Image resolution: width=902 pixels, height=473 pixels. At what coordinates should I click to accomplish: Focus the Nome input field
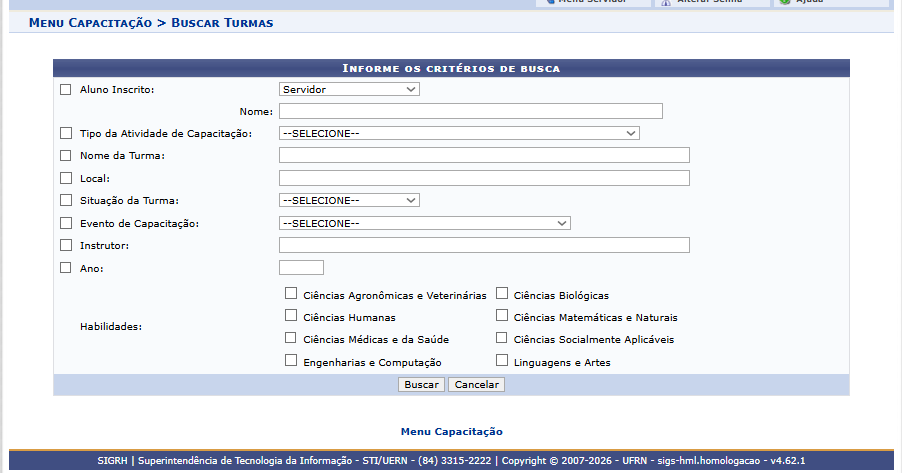471,111
